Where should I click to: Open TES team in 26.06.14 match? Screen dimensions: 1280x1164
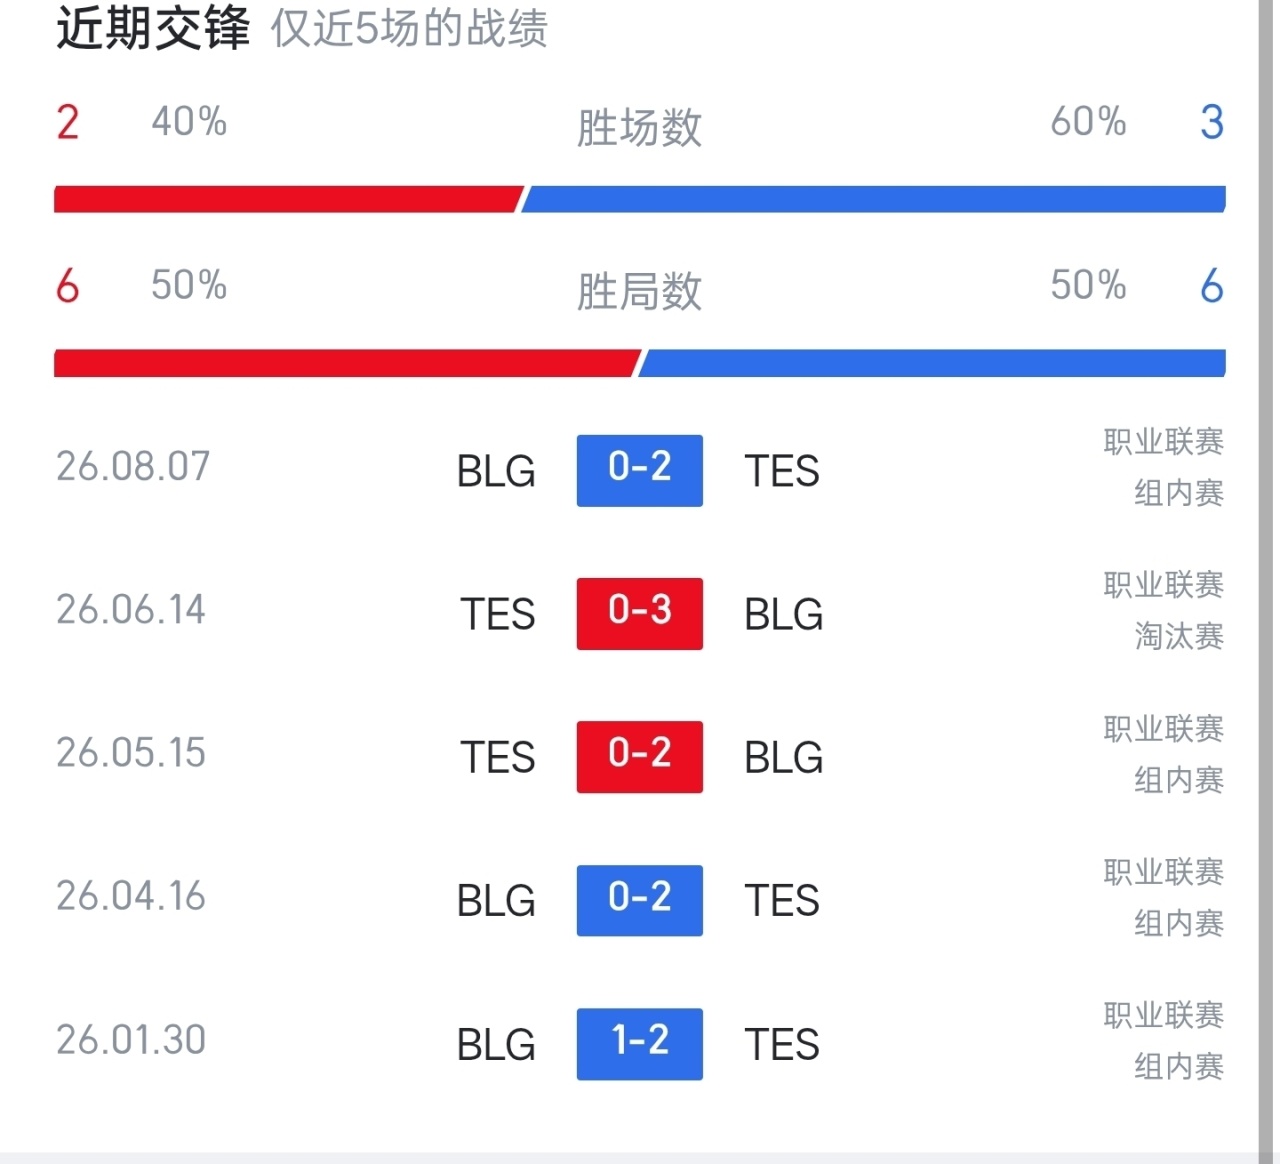[497, 614]
